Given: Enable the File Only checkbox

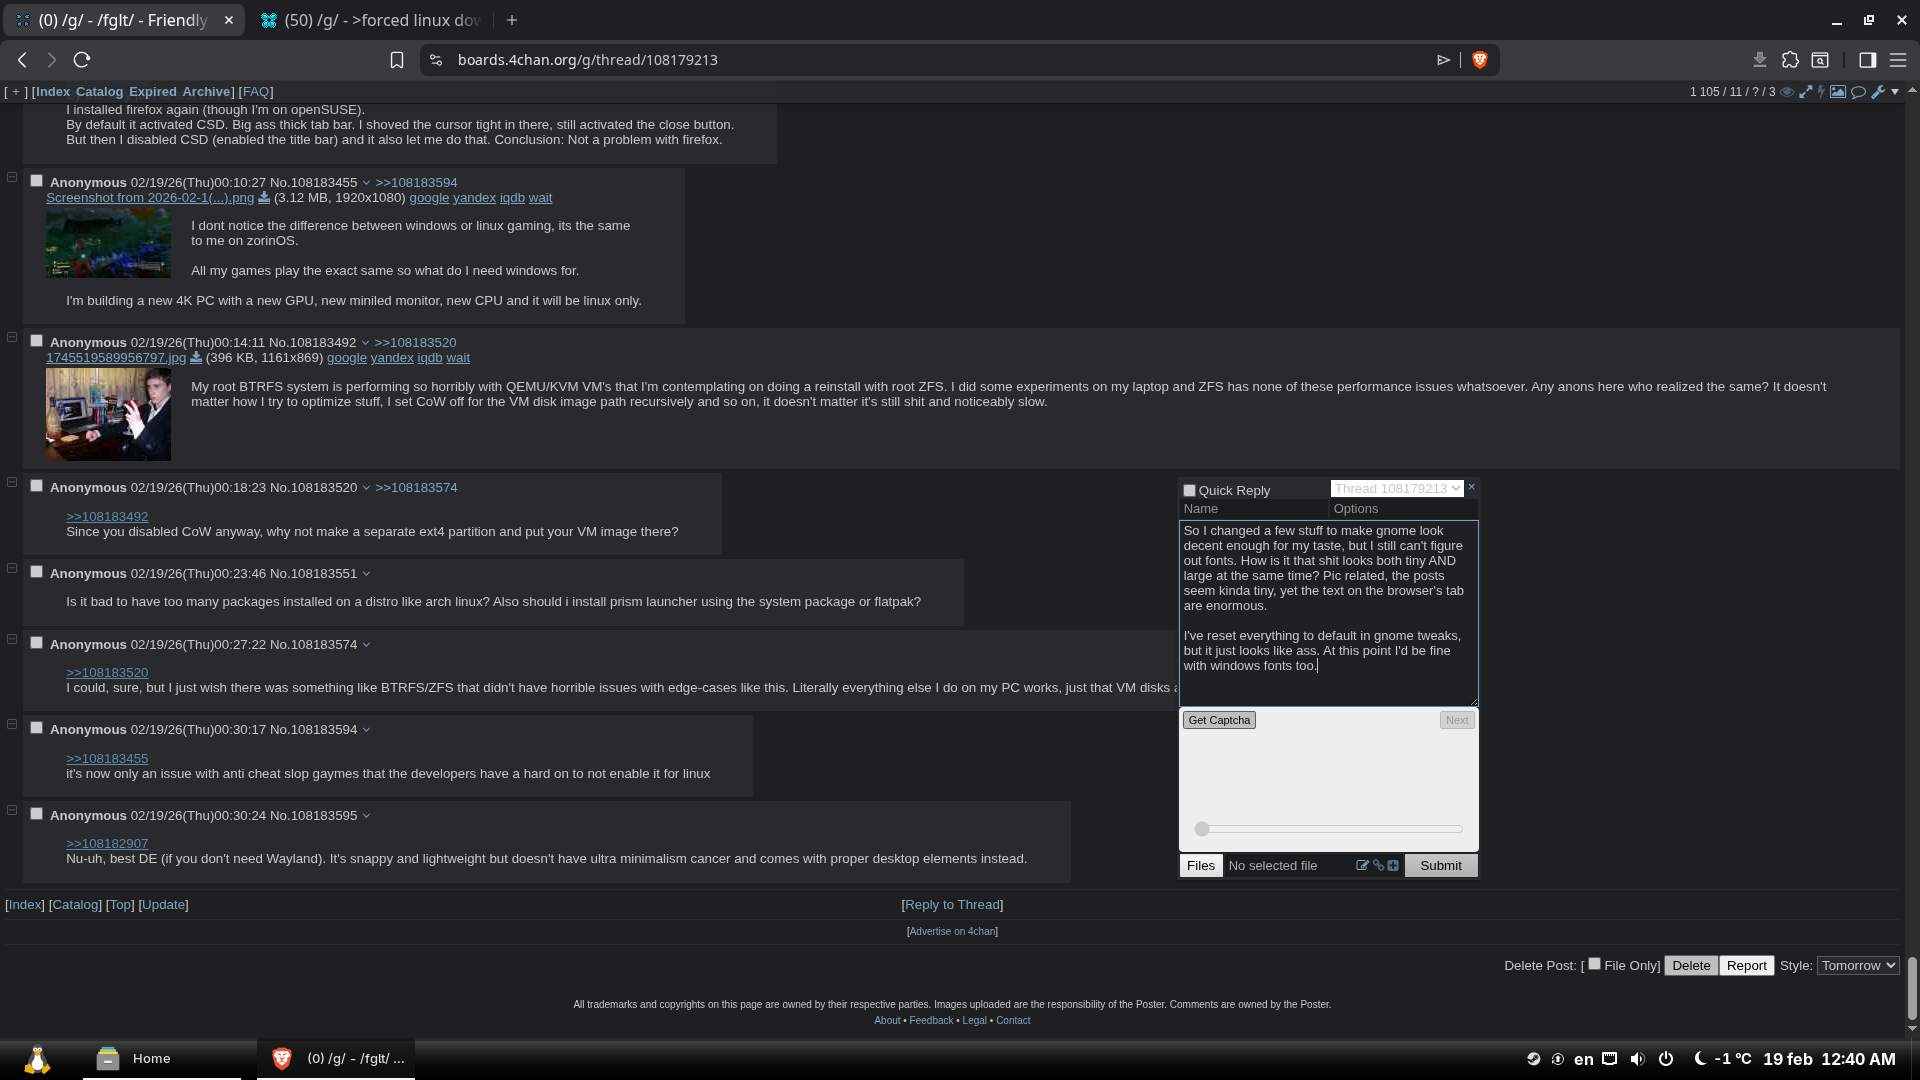Looking at the screenshot, I should point(1595,964).
